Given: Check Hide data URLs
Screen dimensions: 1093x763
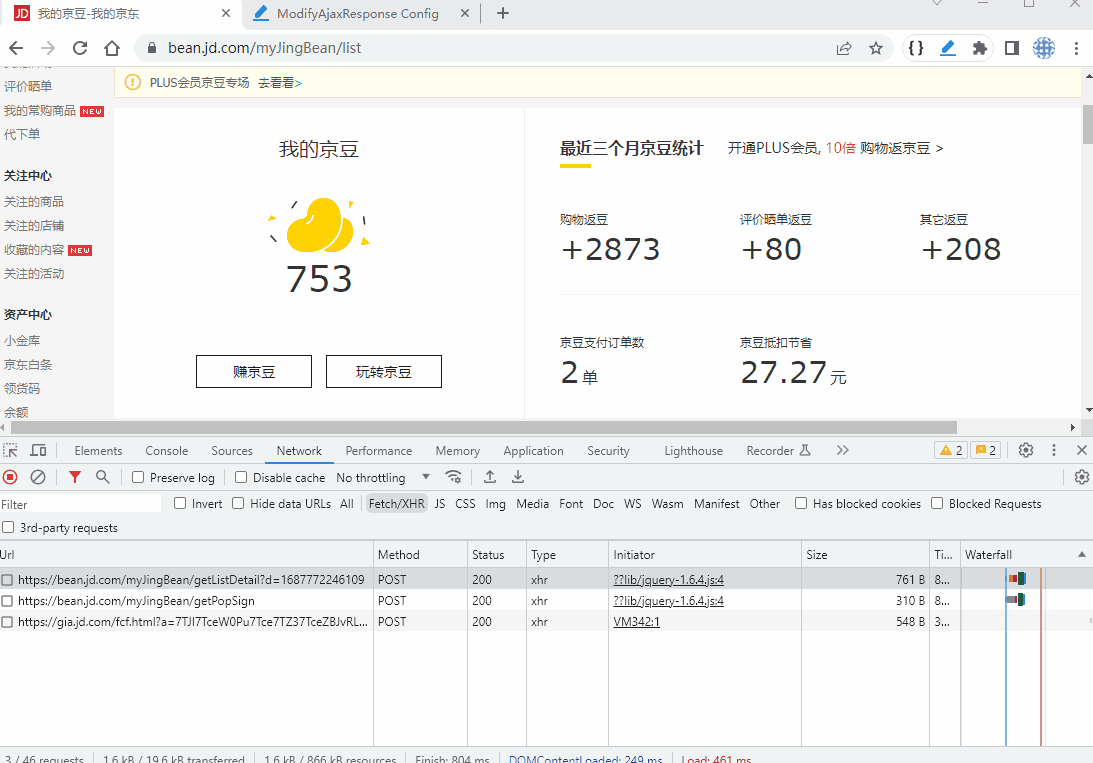Looking at the screenshot, I should click(238, 503).
